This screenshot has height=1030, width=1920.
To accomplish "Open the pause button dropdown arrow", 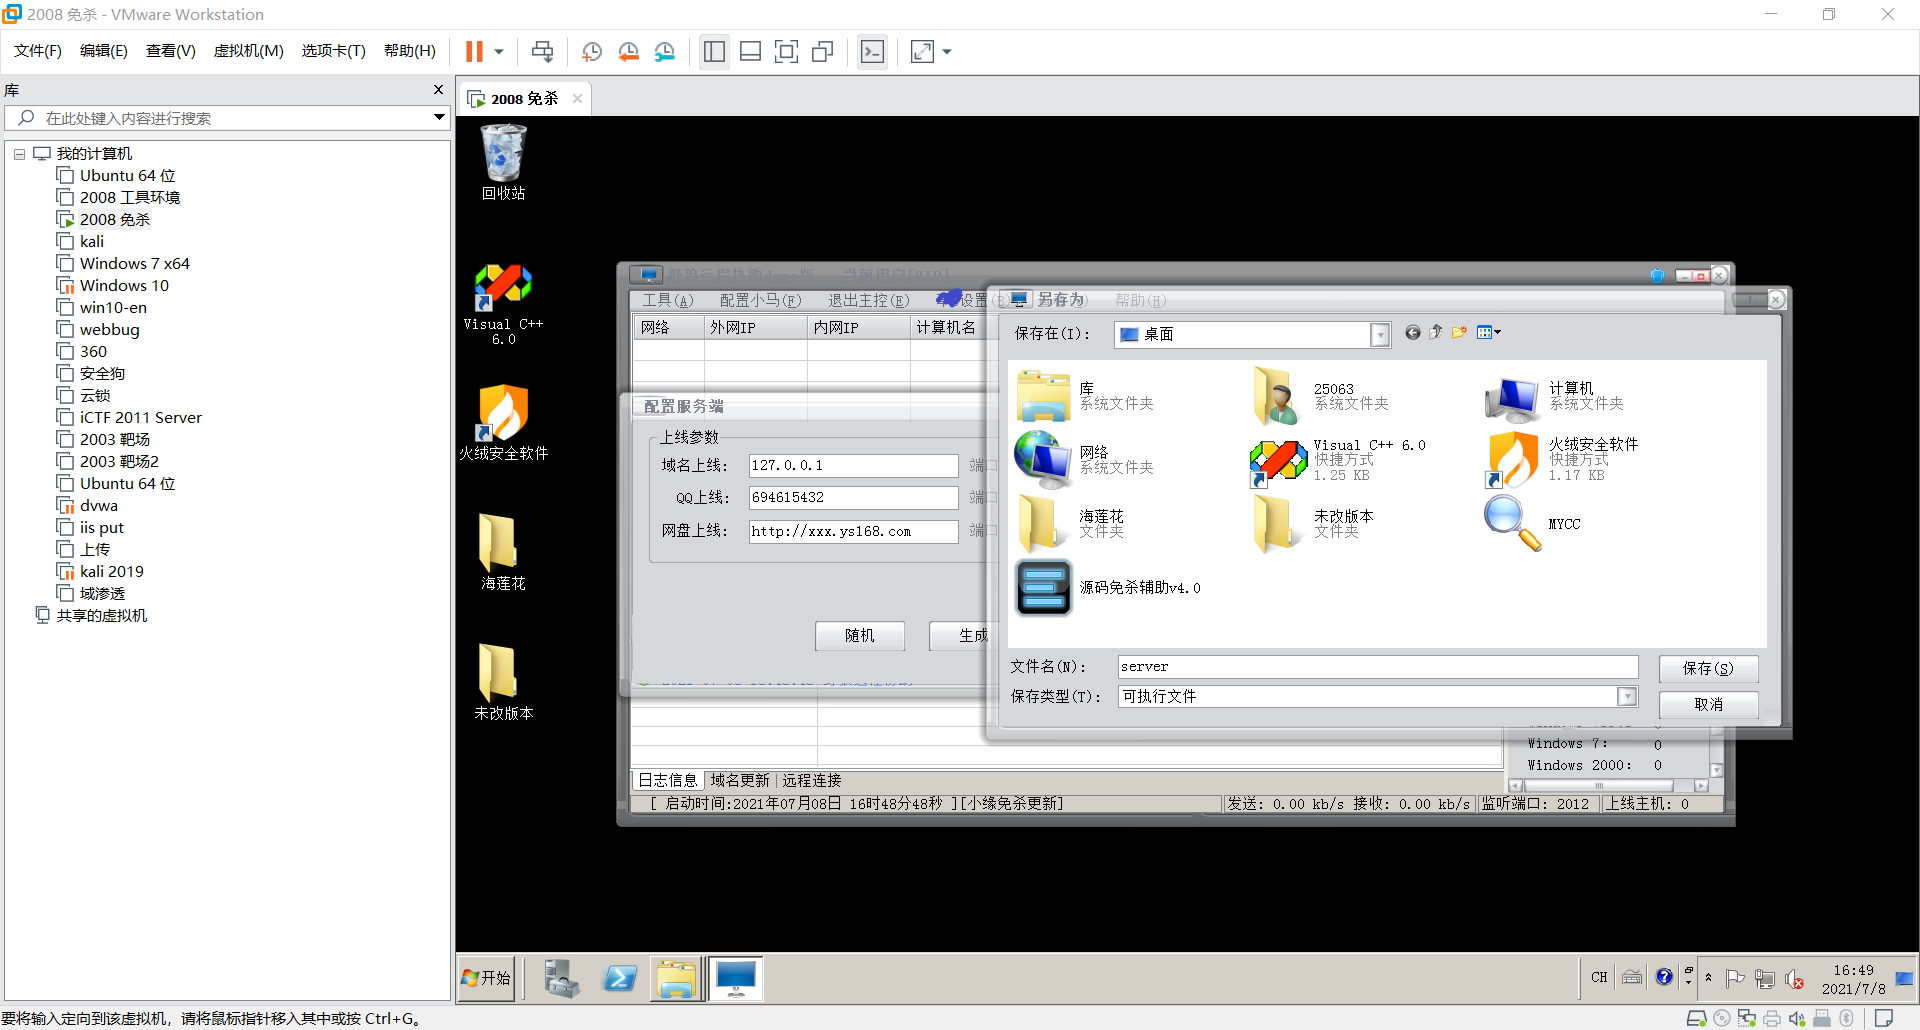I will click(498, 51).
